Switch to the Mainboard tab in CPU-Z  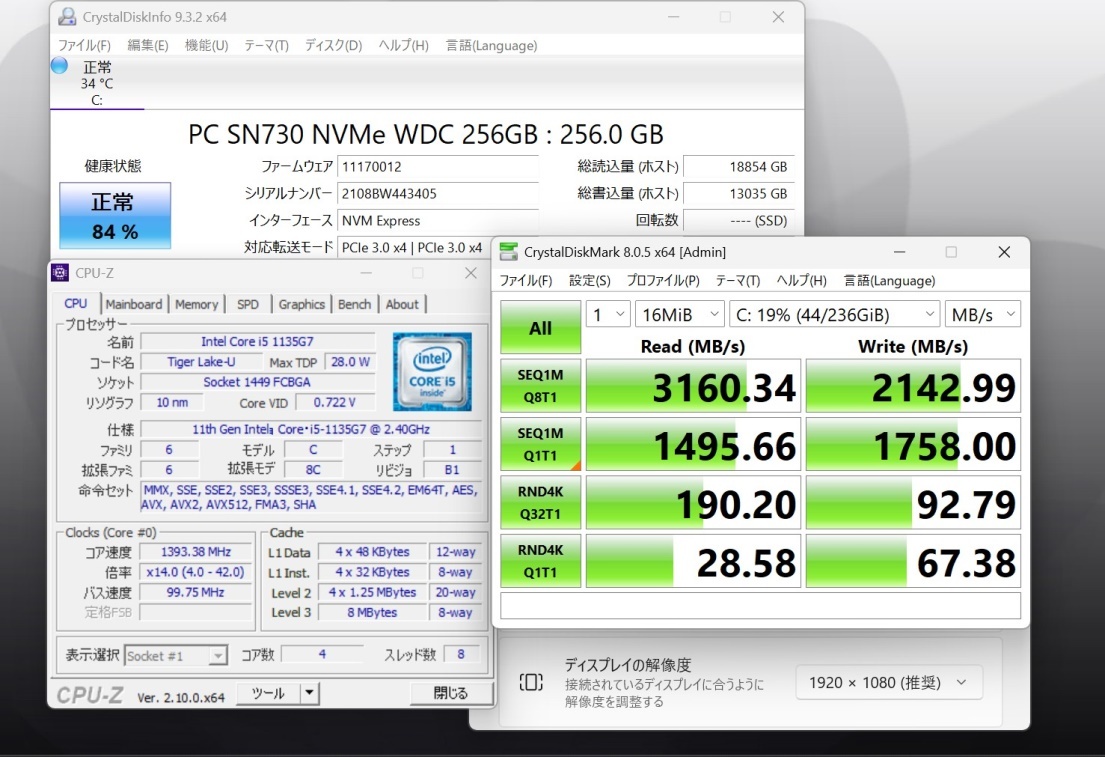(134, 304)
